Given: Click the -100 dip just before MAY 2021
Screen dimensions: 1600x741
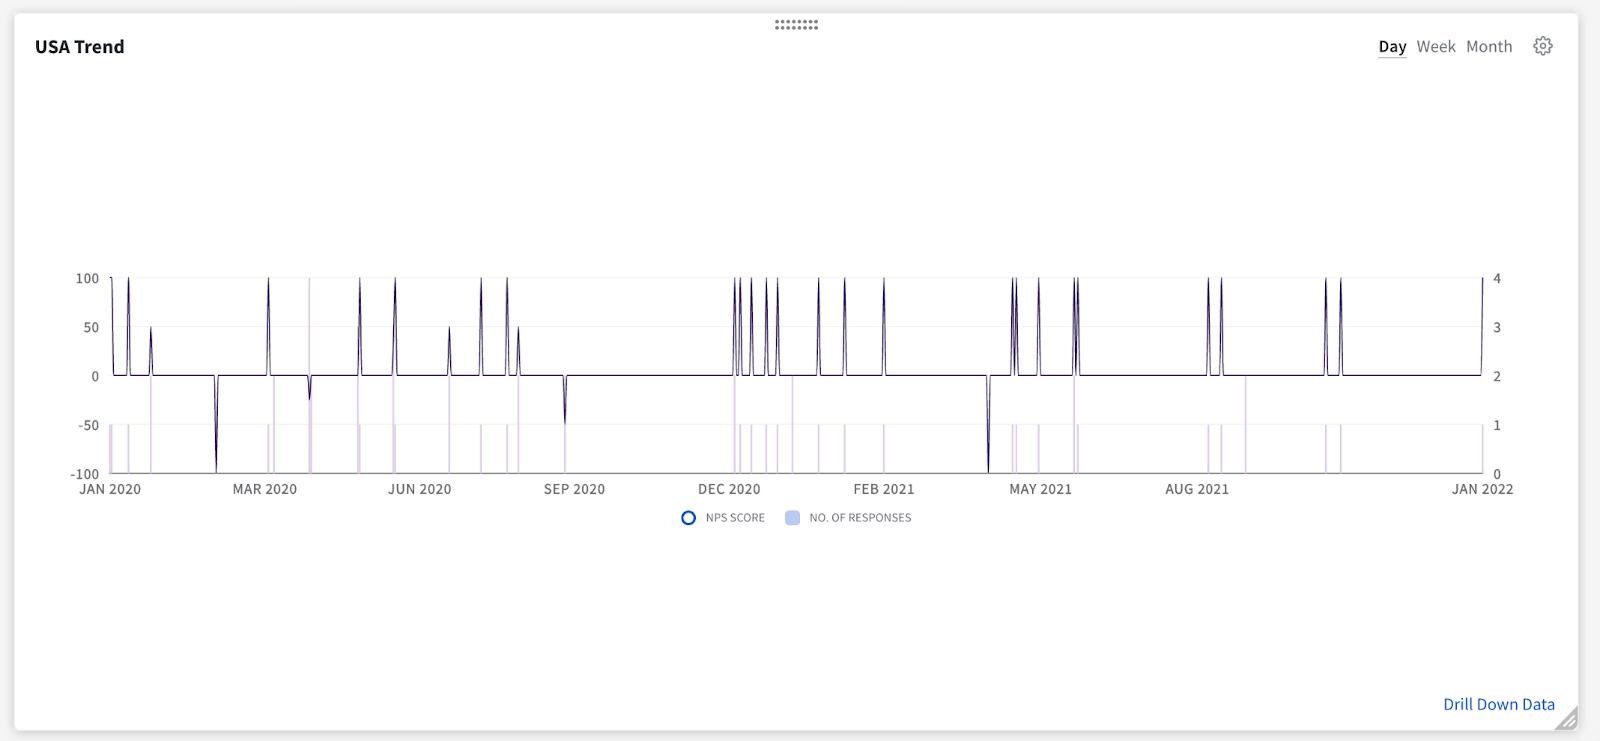Looking at the screenshot, I should 988,470.
